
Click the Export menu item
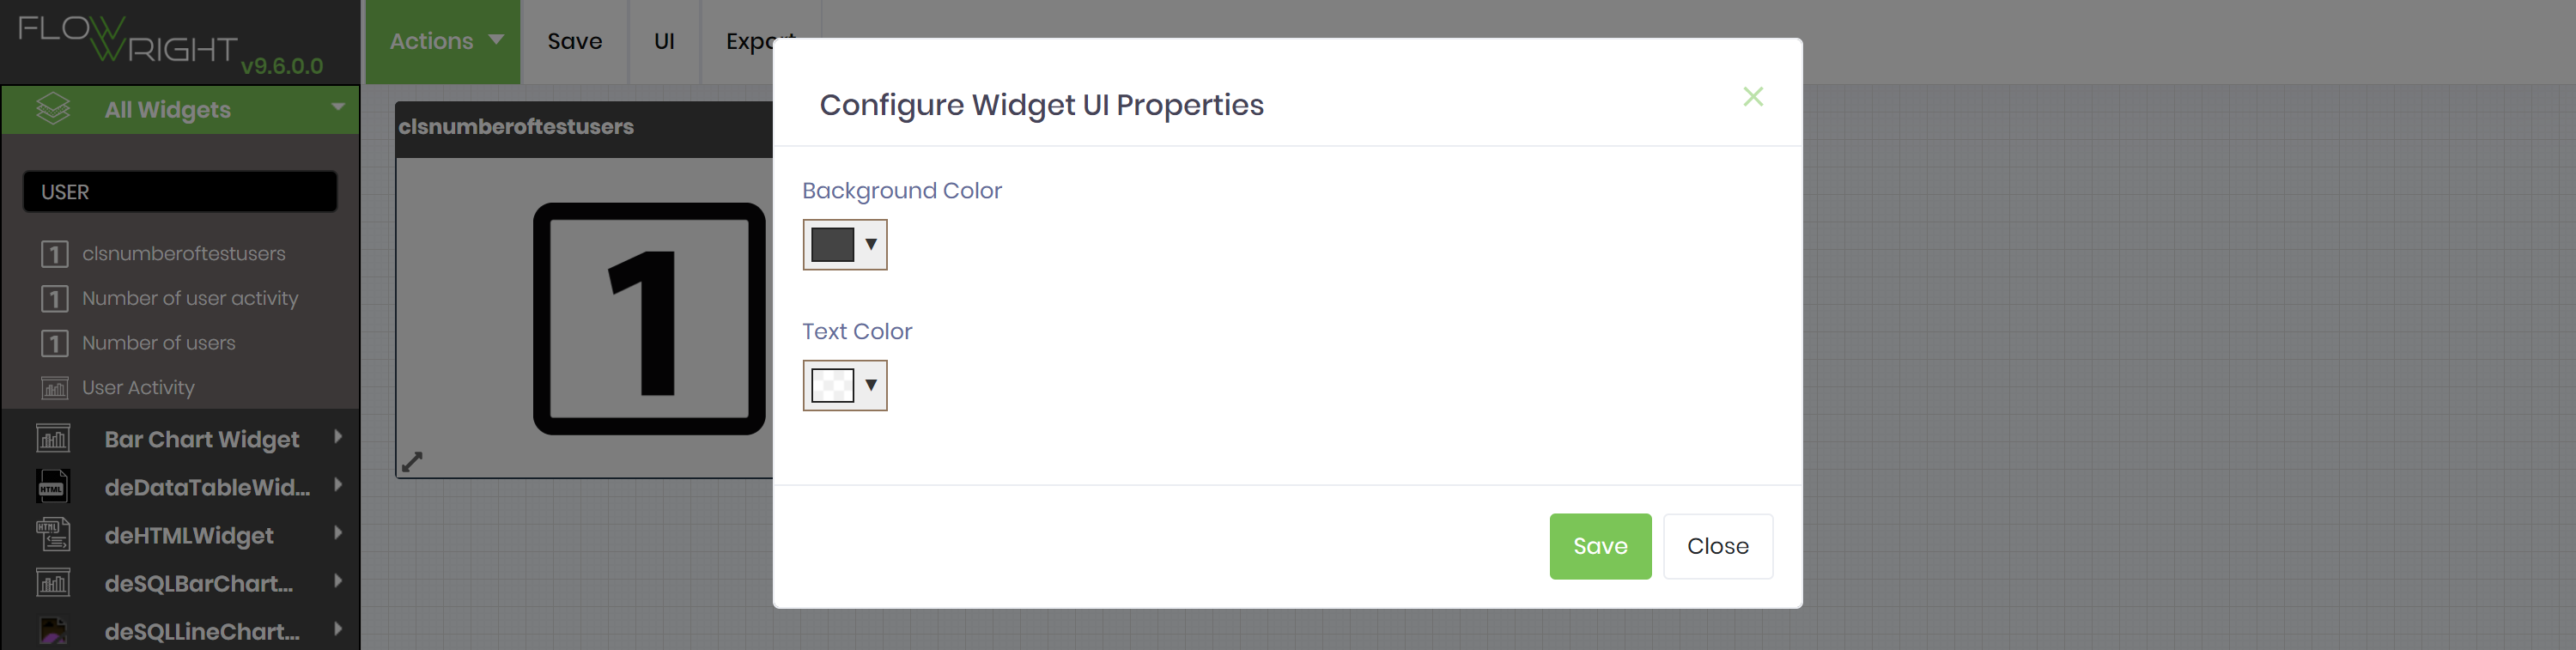coord(761,41)
